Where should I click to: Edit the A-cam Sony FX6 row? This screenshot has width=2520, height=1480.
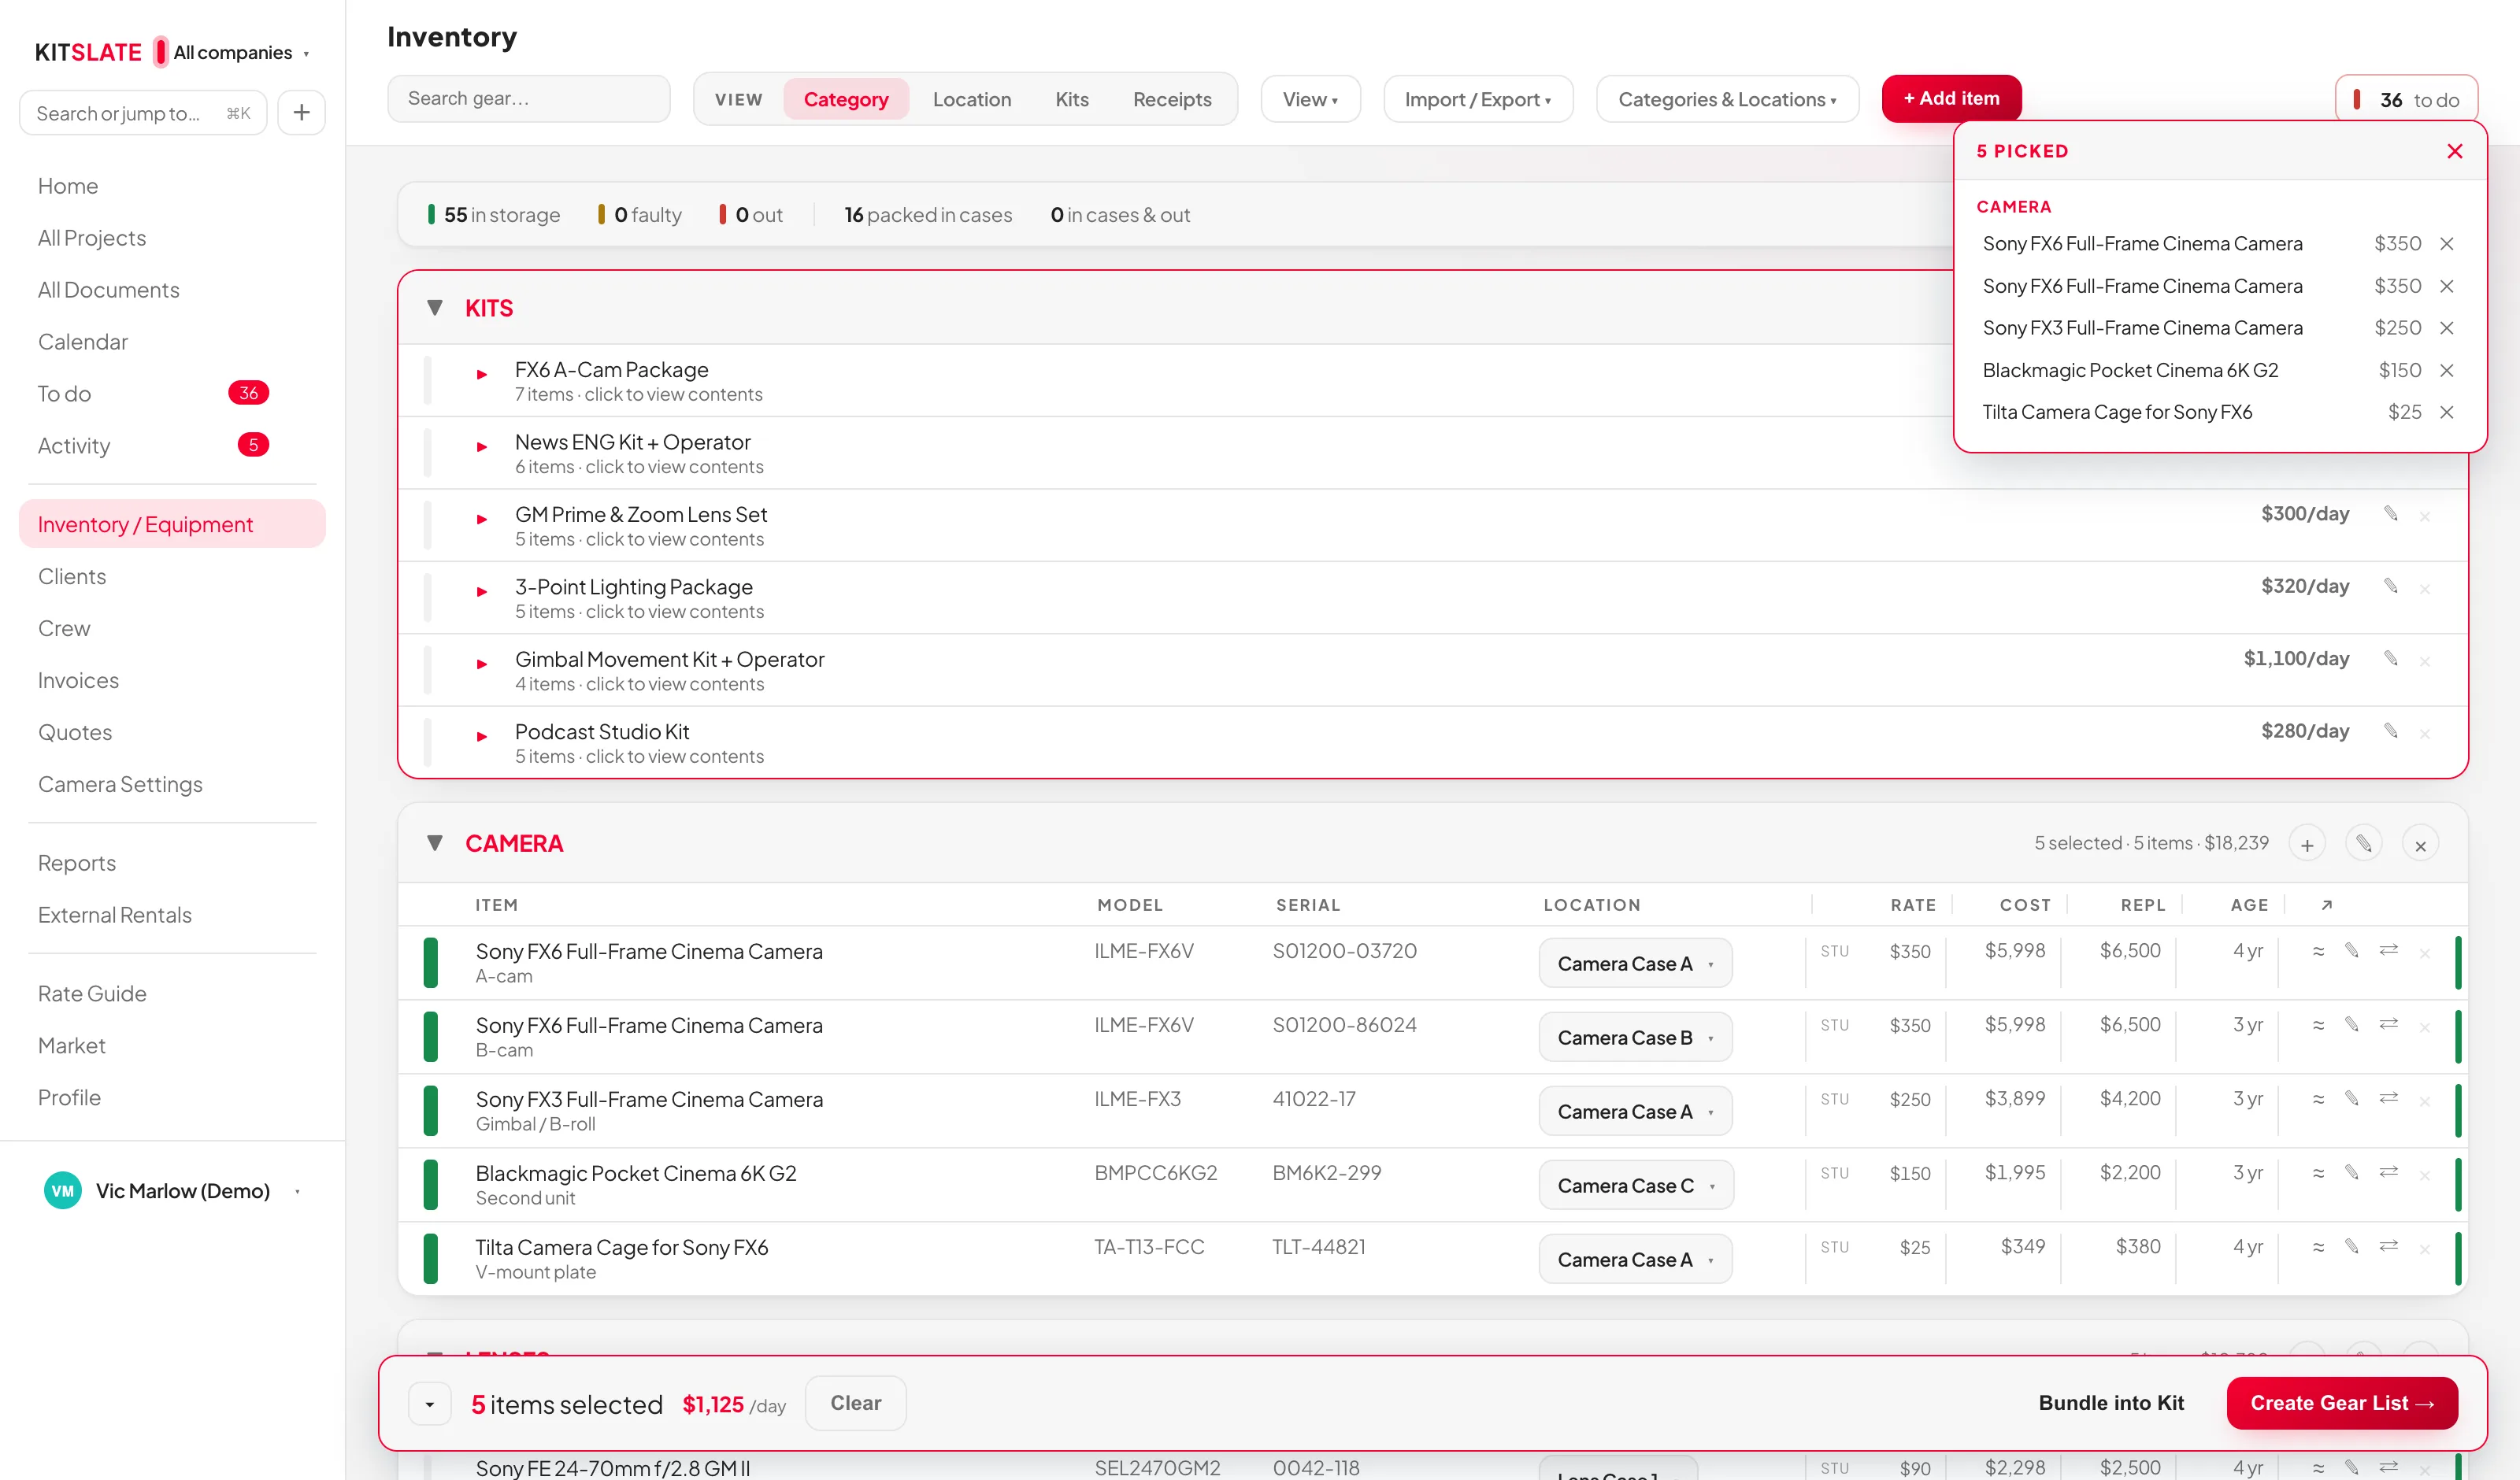2352,951
